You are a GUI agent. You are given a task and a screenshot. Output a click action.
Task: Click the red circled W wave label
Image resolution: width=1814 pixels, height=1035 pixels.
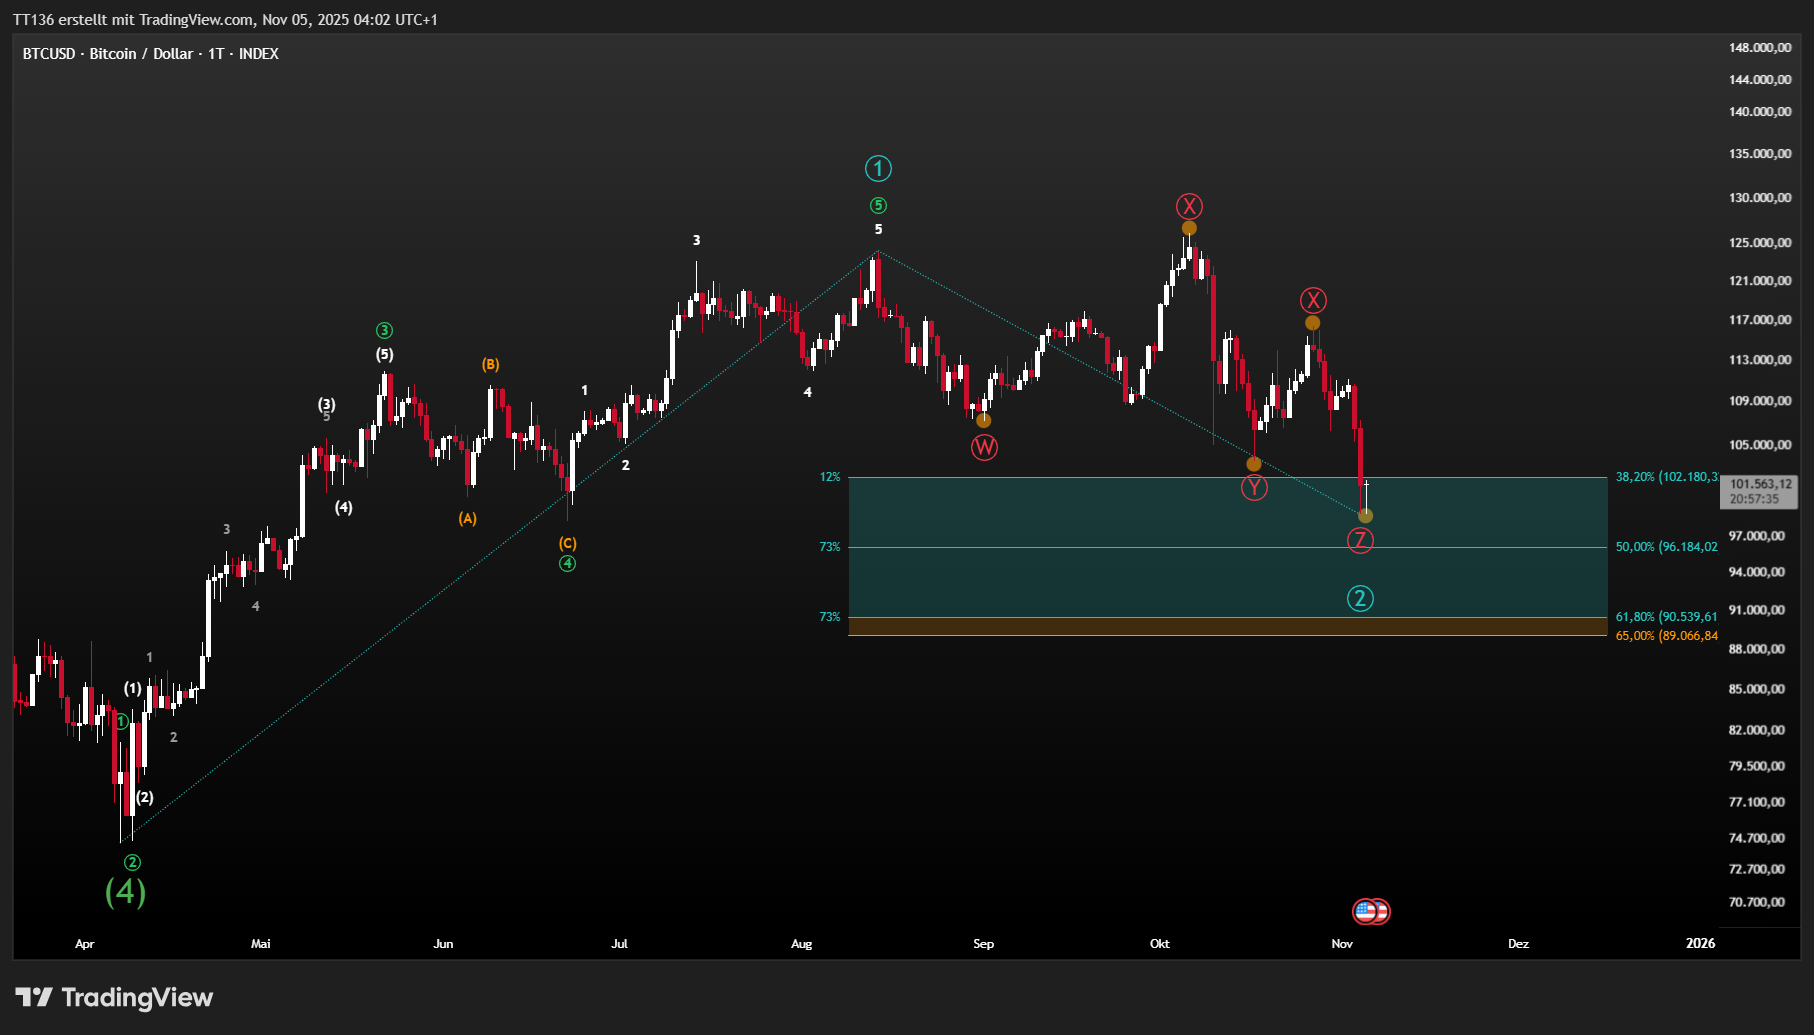(984, 447)
